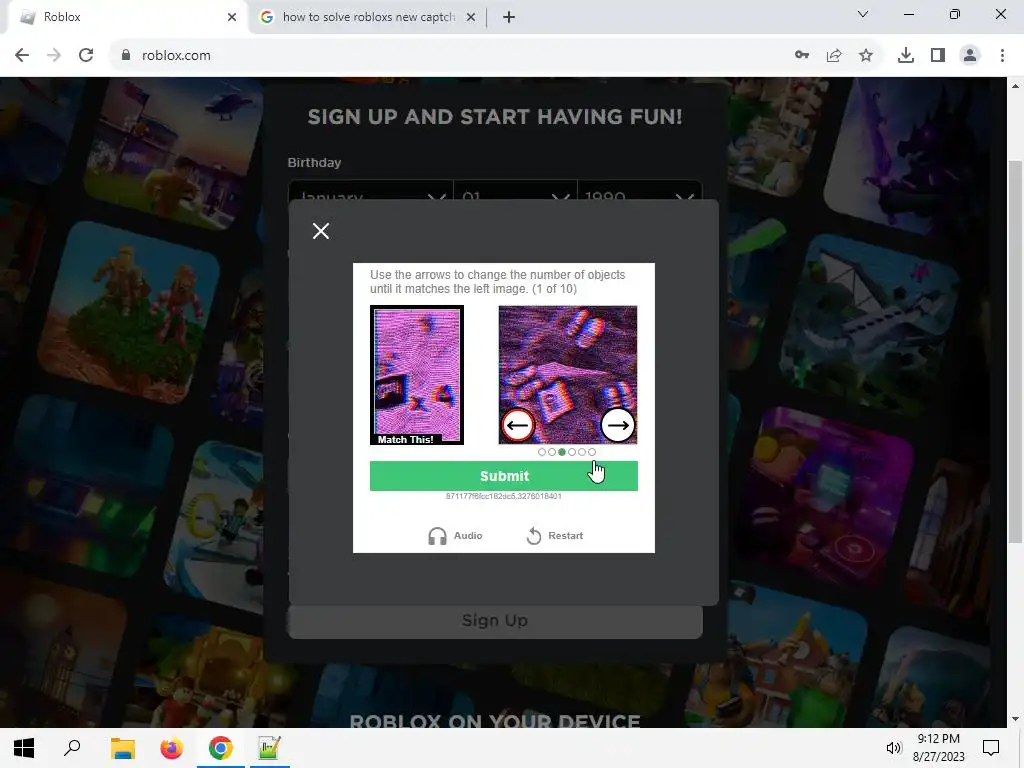Open File Explorer from the taskbar
The height and width of the screenshot is (768, 1024).
click(x=122, y=748)
